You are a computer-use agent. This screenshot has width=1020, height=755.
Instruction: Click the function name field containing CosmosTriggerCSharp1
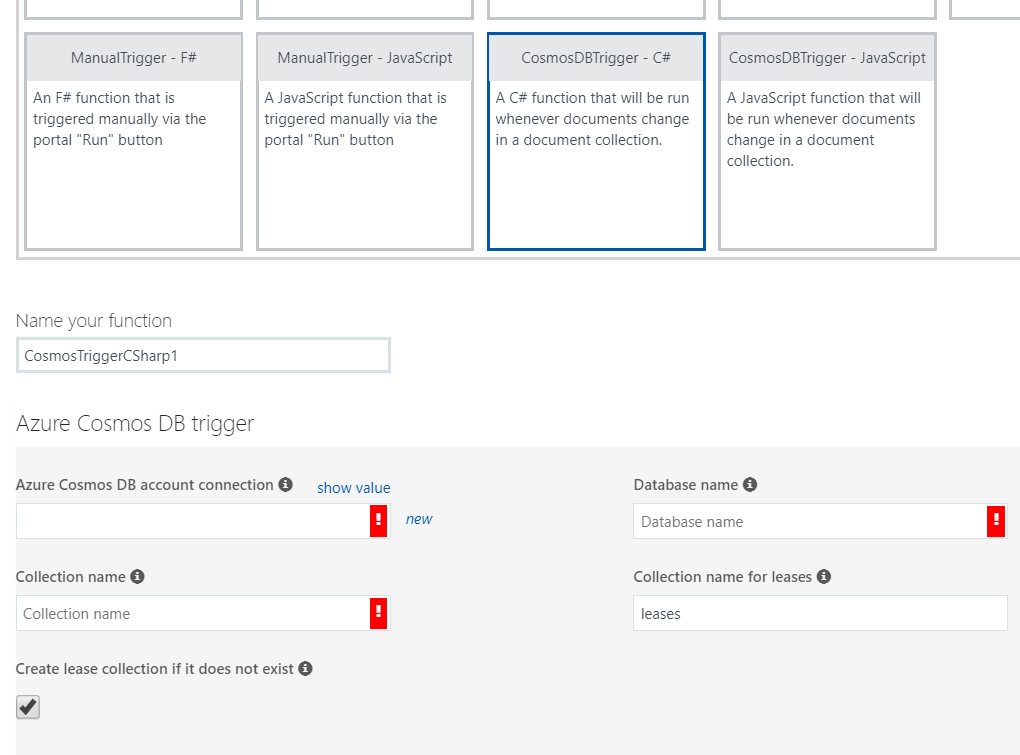202,355
